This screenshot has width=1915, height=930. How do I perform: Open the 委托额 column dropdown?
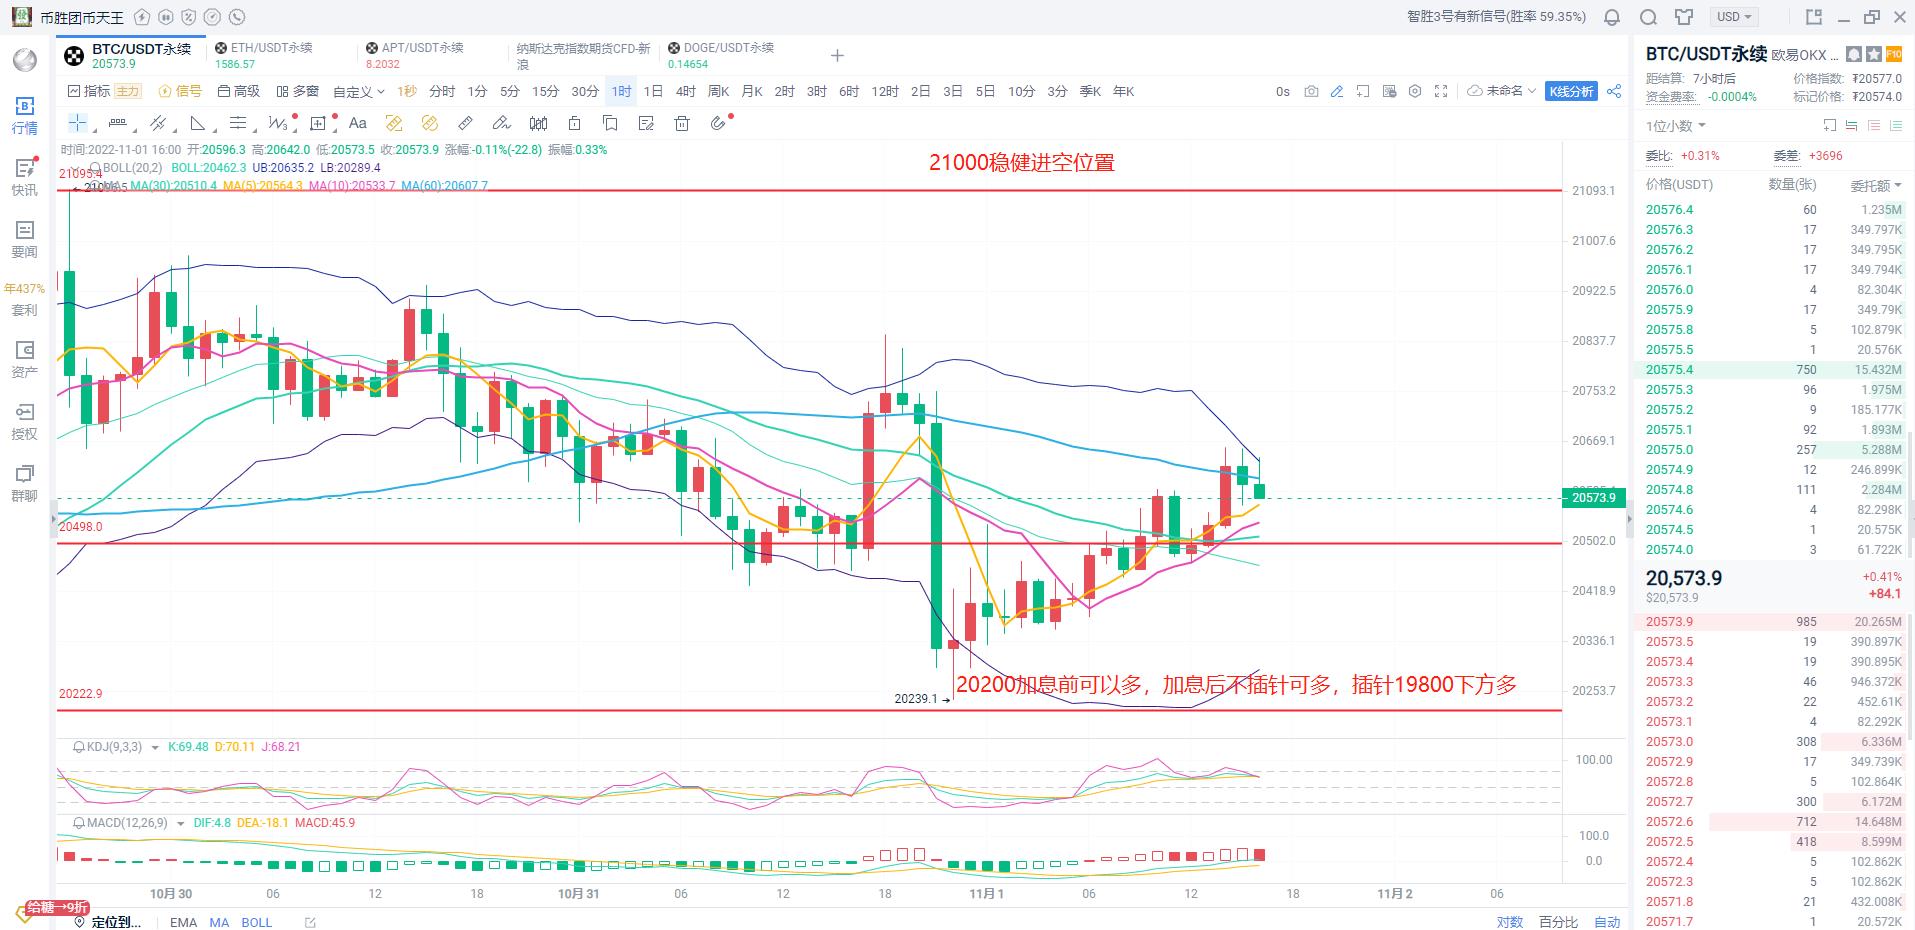[x=1876, y=185]
